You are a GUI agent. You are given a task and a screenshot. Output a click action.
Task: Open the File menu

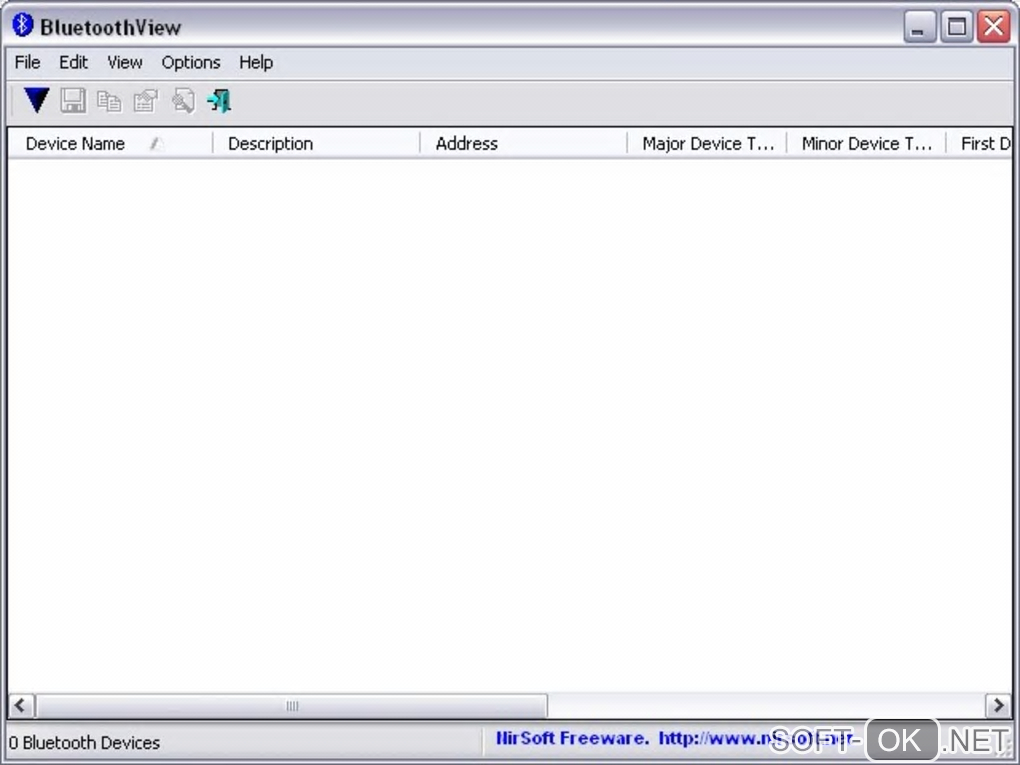27,62
